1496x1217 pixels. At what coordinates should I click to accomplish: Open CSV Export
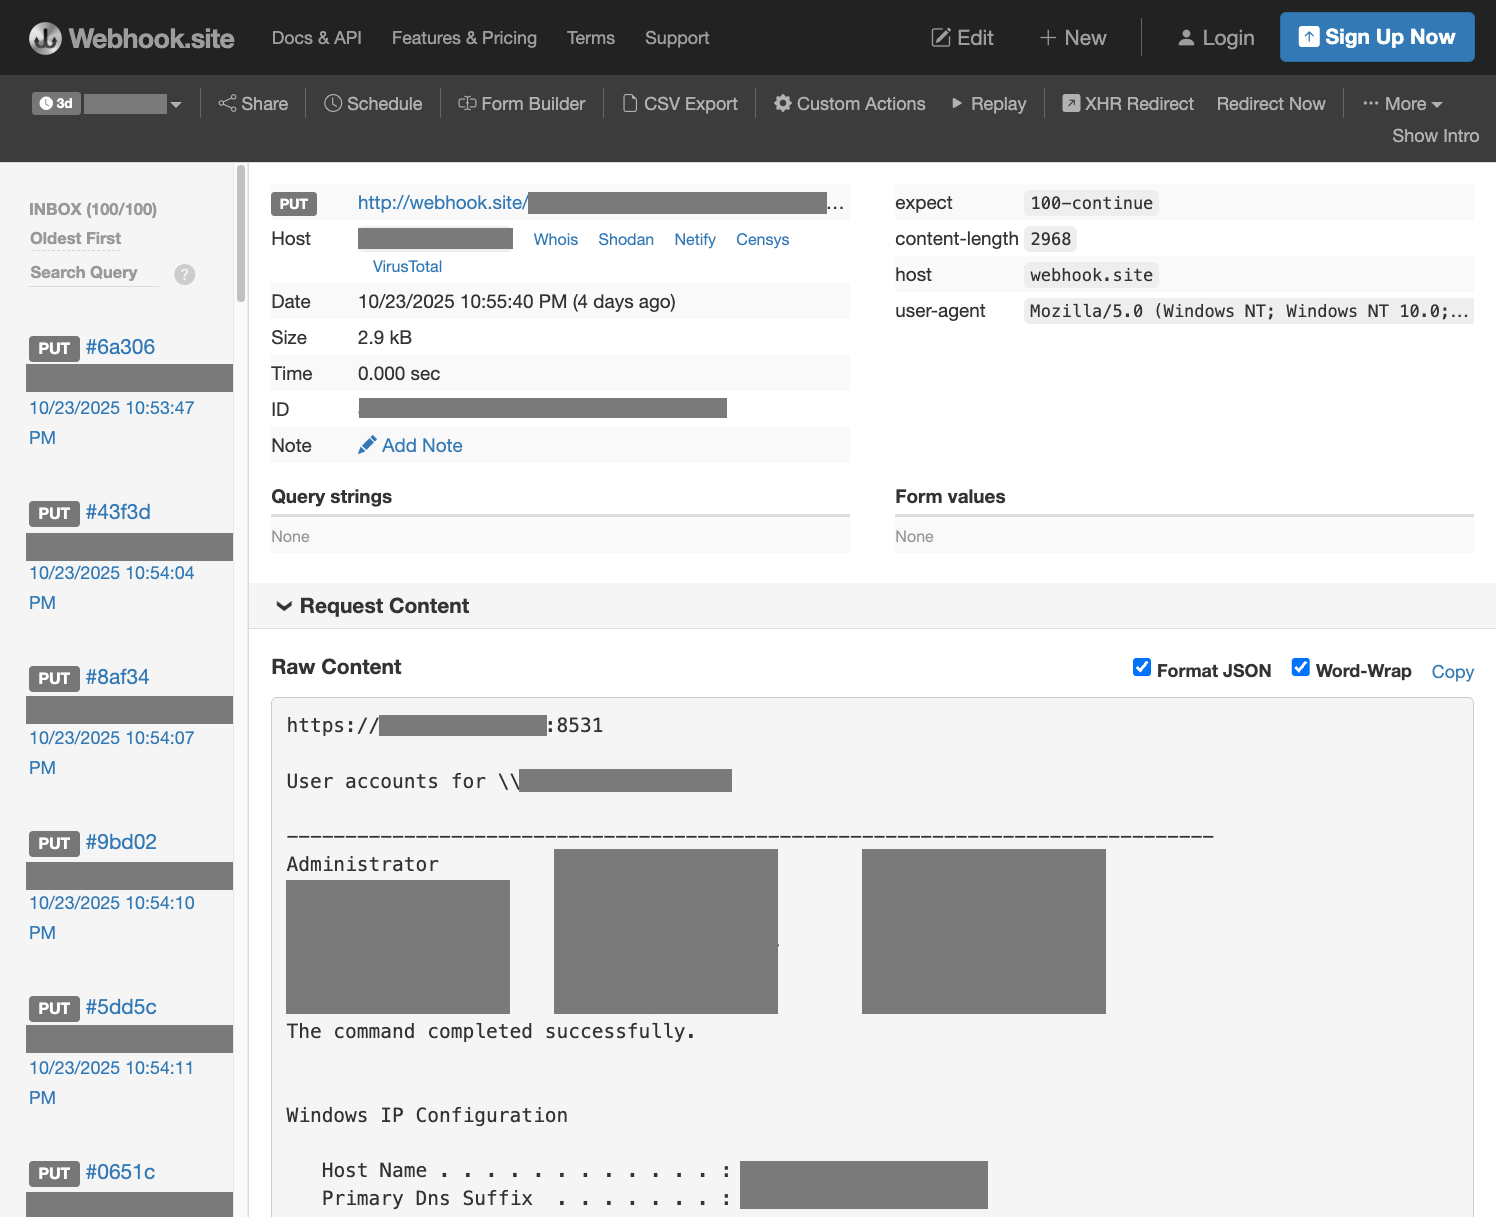point(680,103)
